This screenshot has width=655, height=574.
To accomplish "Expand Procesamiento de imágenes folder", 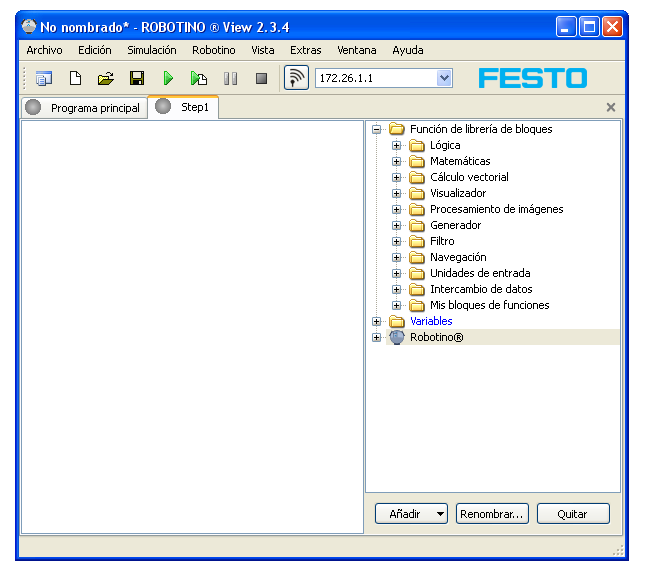I will pyautogui.click(x=396, y=209).
